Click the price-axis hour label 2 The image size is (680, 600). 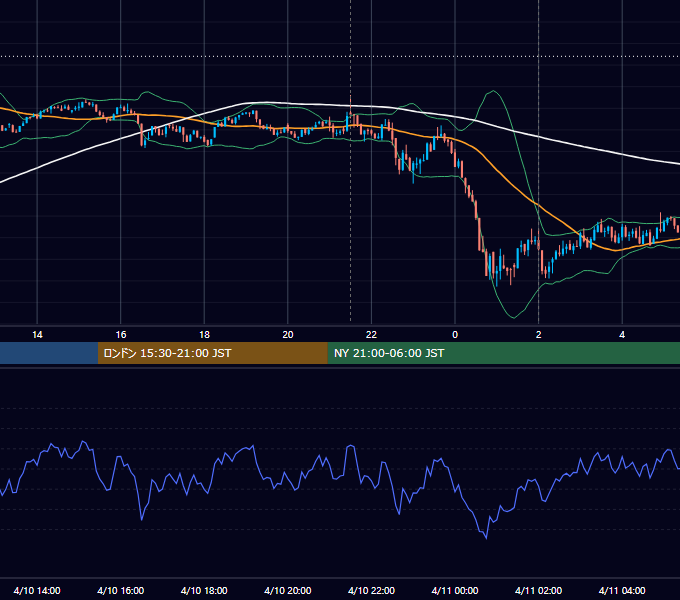(x=539, y=335)
